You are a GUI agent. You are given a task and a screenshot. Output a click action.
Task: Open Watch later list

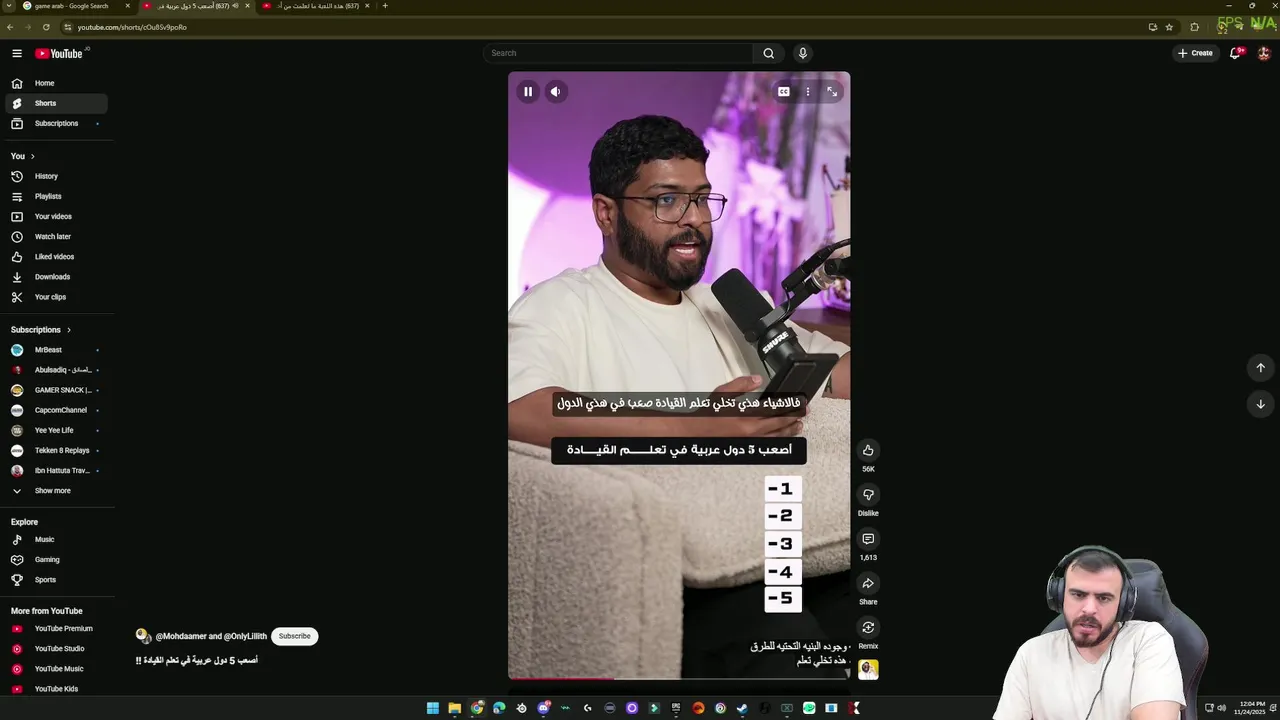[x=56, y=236]
